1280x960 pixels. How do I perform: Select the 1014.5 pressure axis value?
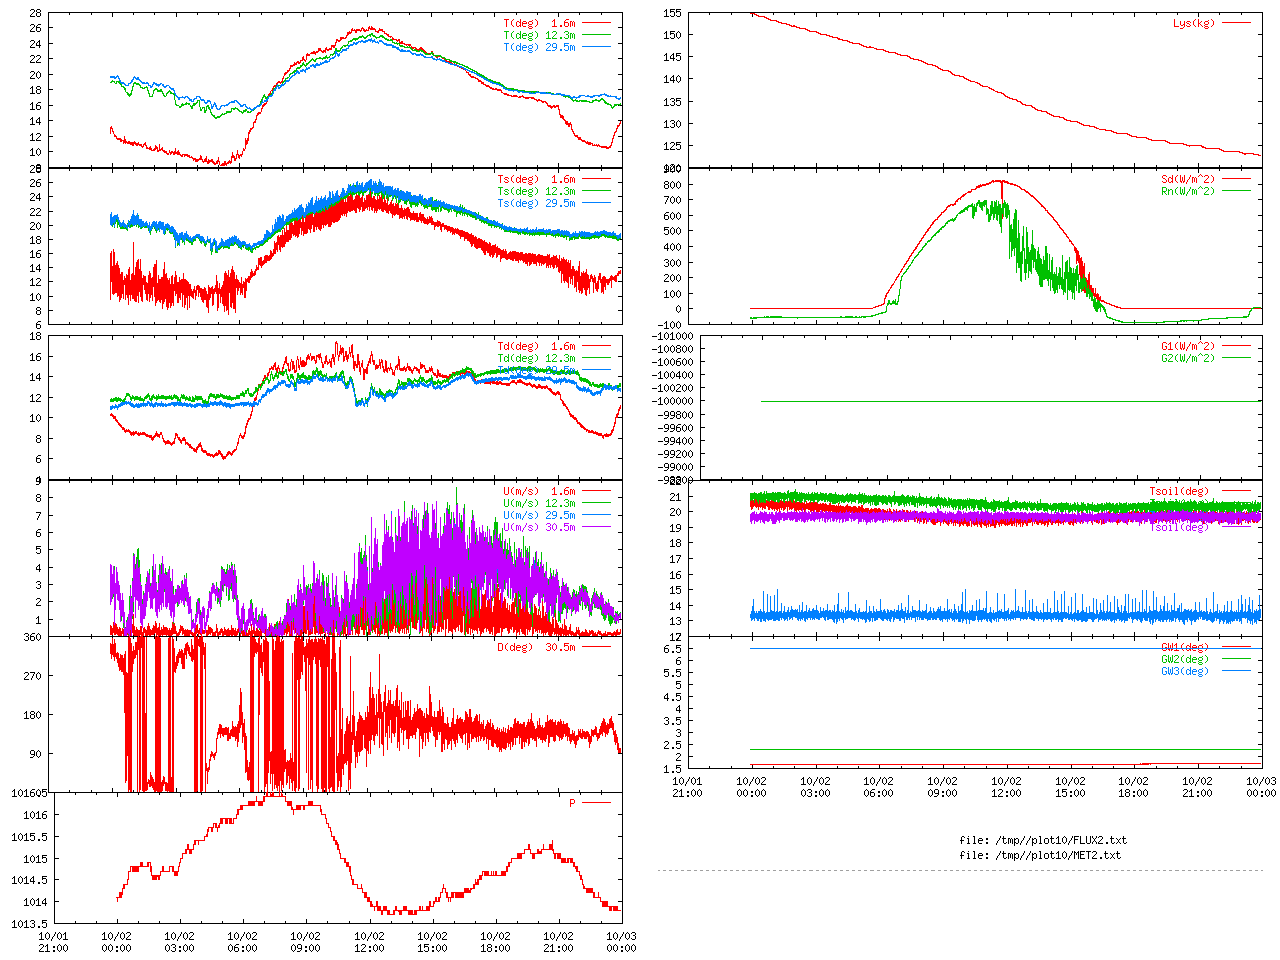tap(29, 880)
